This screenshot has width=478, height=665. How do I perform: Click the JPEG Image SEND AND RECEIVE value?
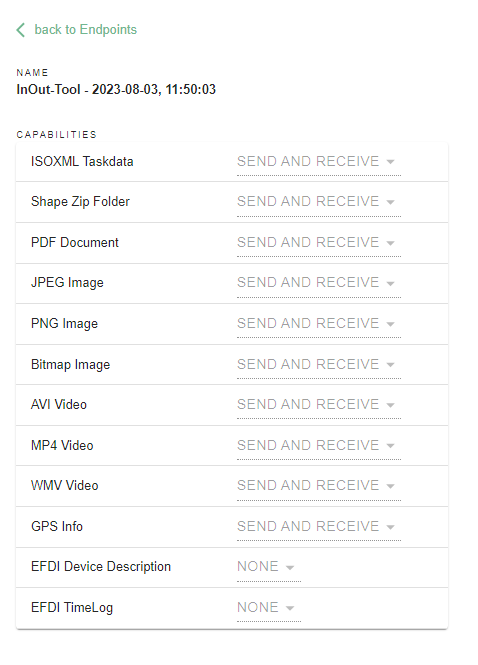click(308, 282)
